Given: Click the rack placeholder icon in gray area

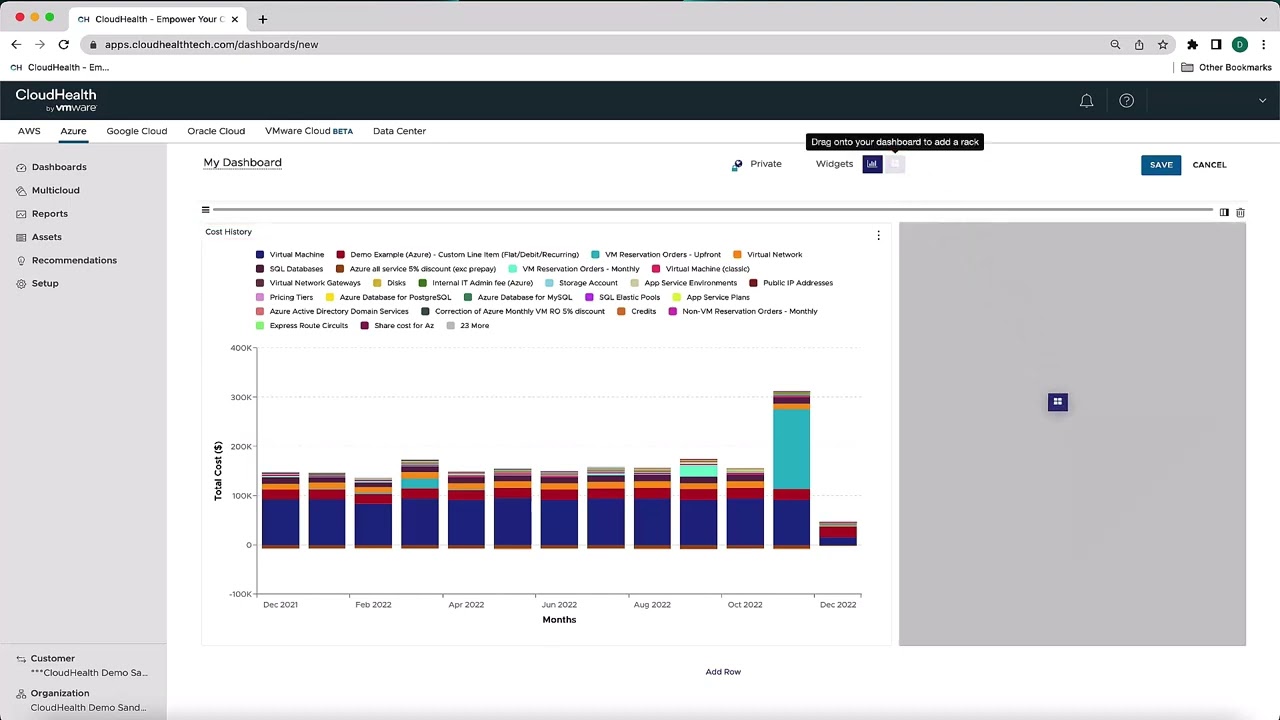Looking at the screenshot, I should 1057,402.
